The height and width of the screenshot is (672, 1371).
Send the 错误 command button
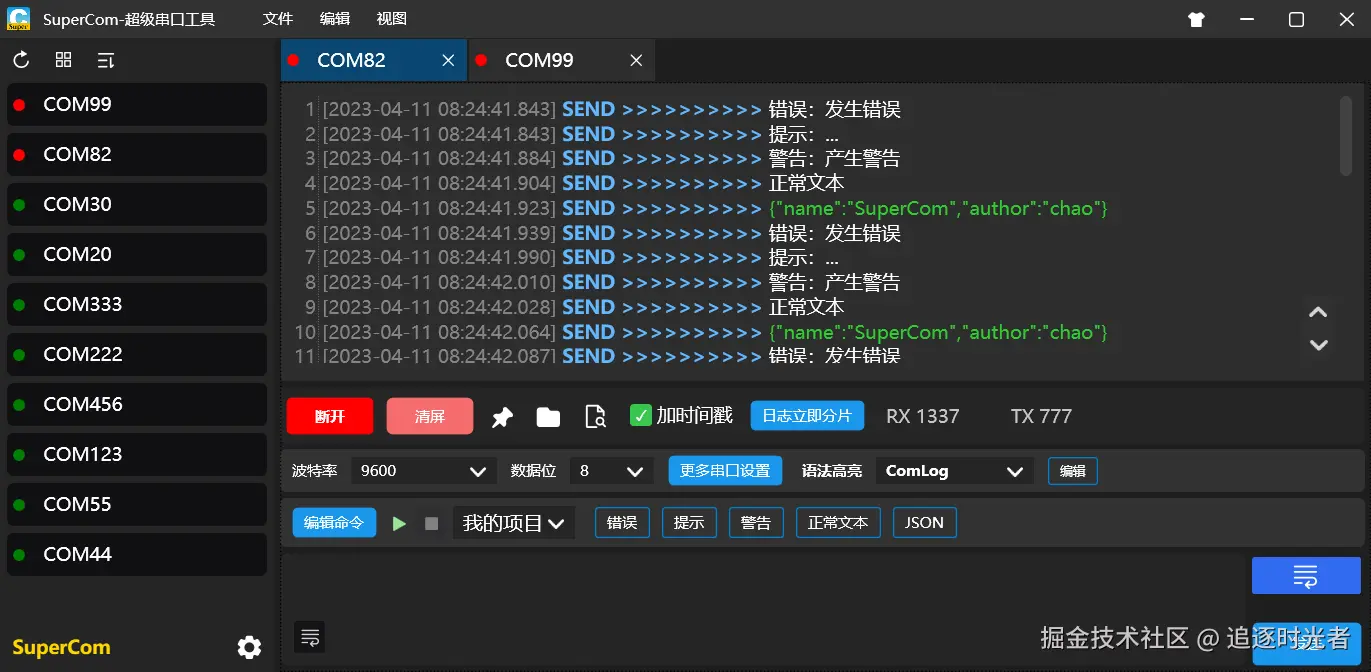coord(622,522)
